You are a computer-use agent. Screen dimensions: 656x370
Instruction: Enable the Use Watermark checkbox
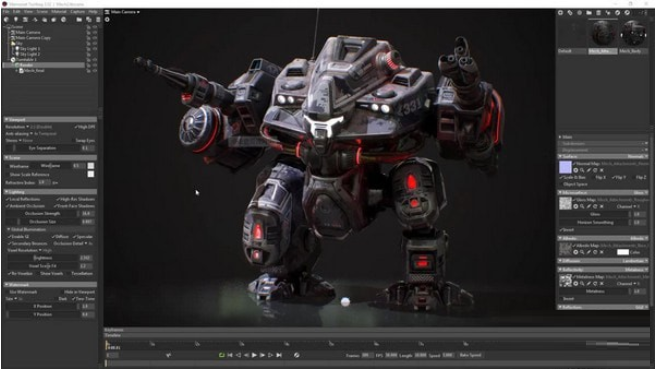coord(7,292)
